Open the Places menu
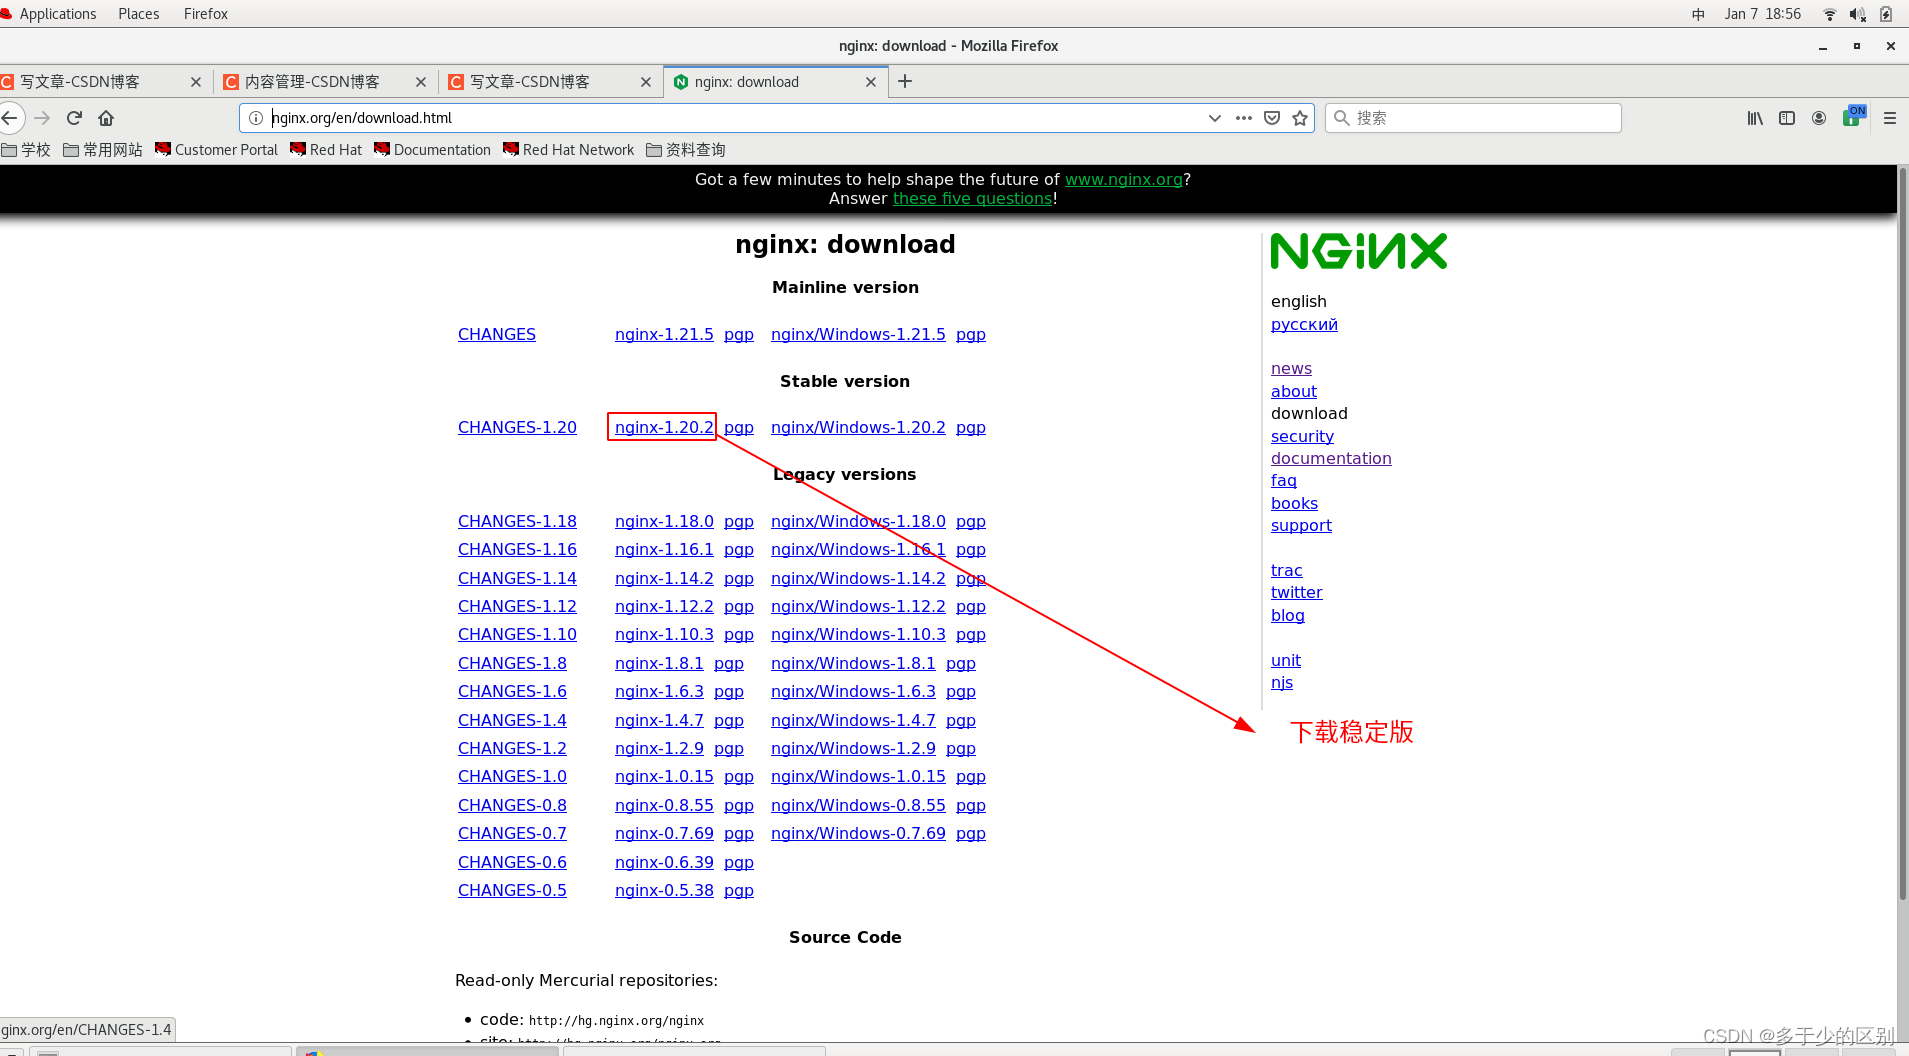The height and width of the screenshot is (1056, 1909). (x=139, y=14)
